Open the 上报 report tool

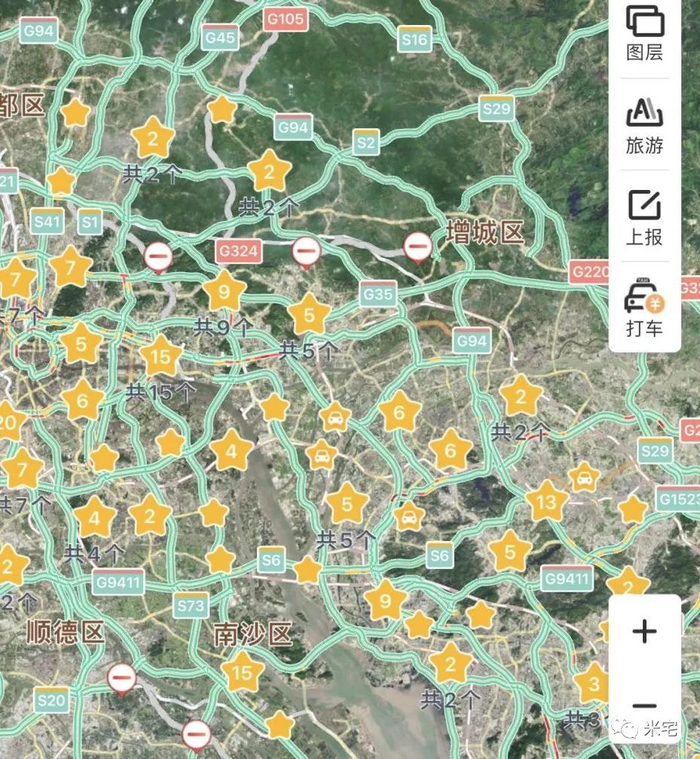644,218
